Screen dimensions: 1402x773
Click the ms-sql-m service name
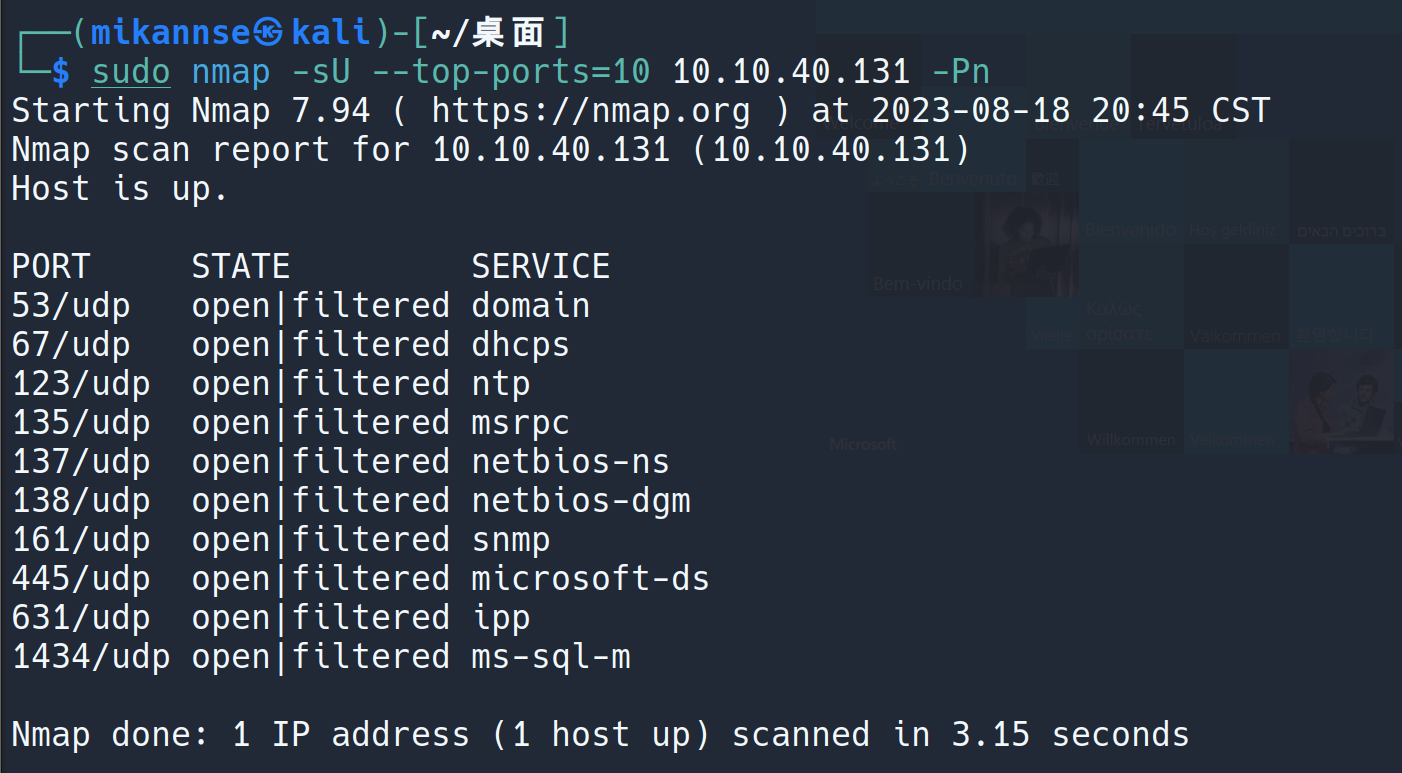click(x=550, y=656)
